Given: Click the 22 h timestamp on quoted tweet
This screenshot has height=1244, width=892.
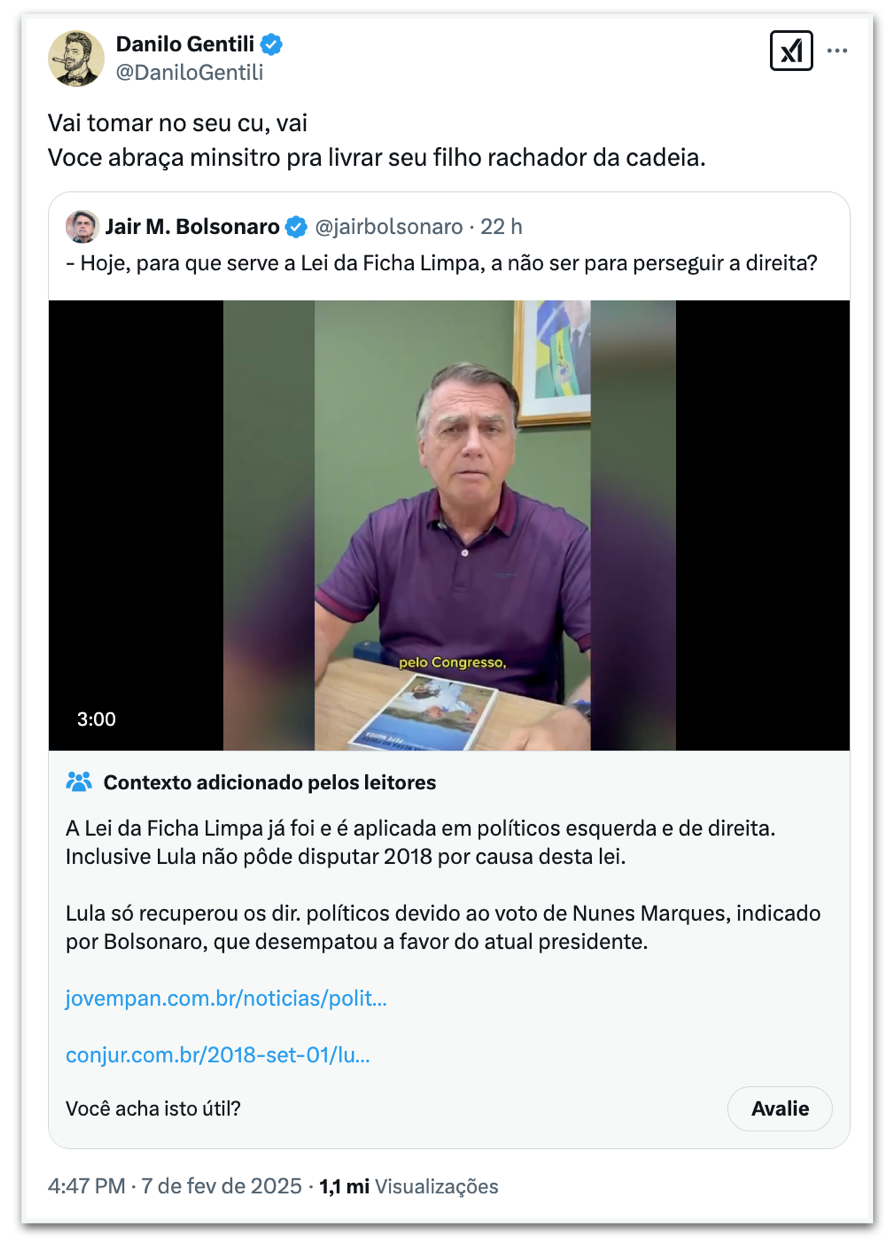Looking at the screenshot, I should [501, 227].
